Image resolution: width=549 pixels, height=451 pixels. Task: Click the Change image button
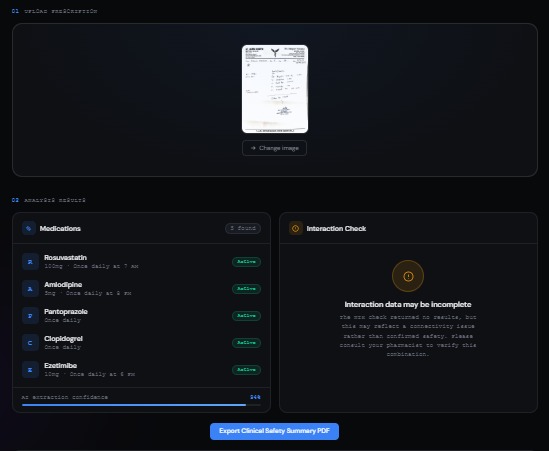pos(274,148)
